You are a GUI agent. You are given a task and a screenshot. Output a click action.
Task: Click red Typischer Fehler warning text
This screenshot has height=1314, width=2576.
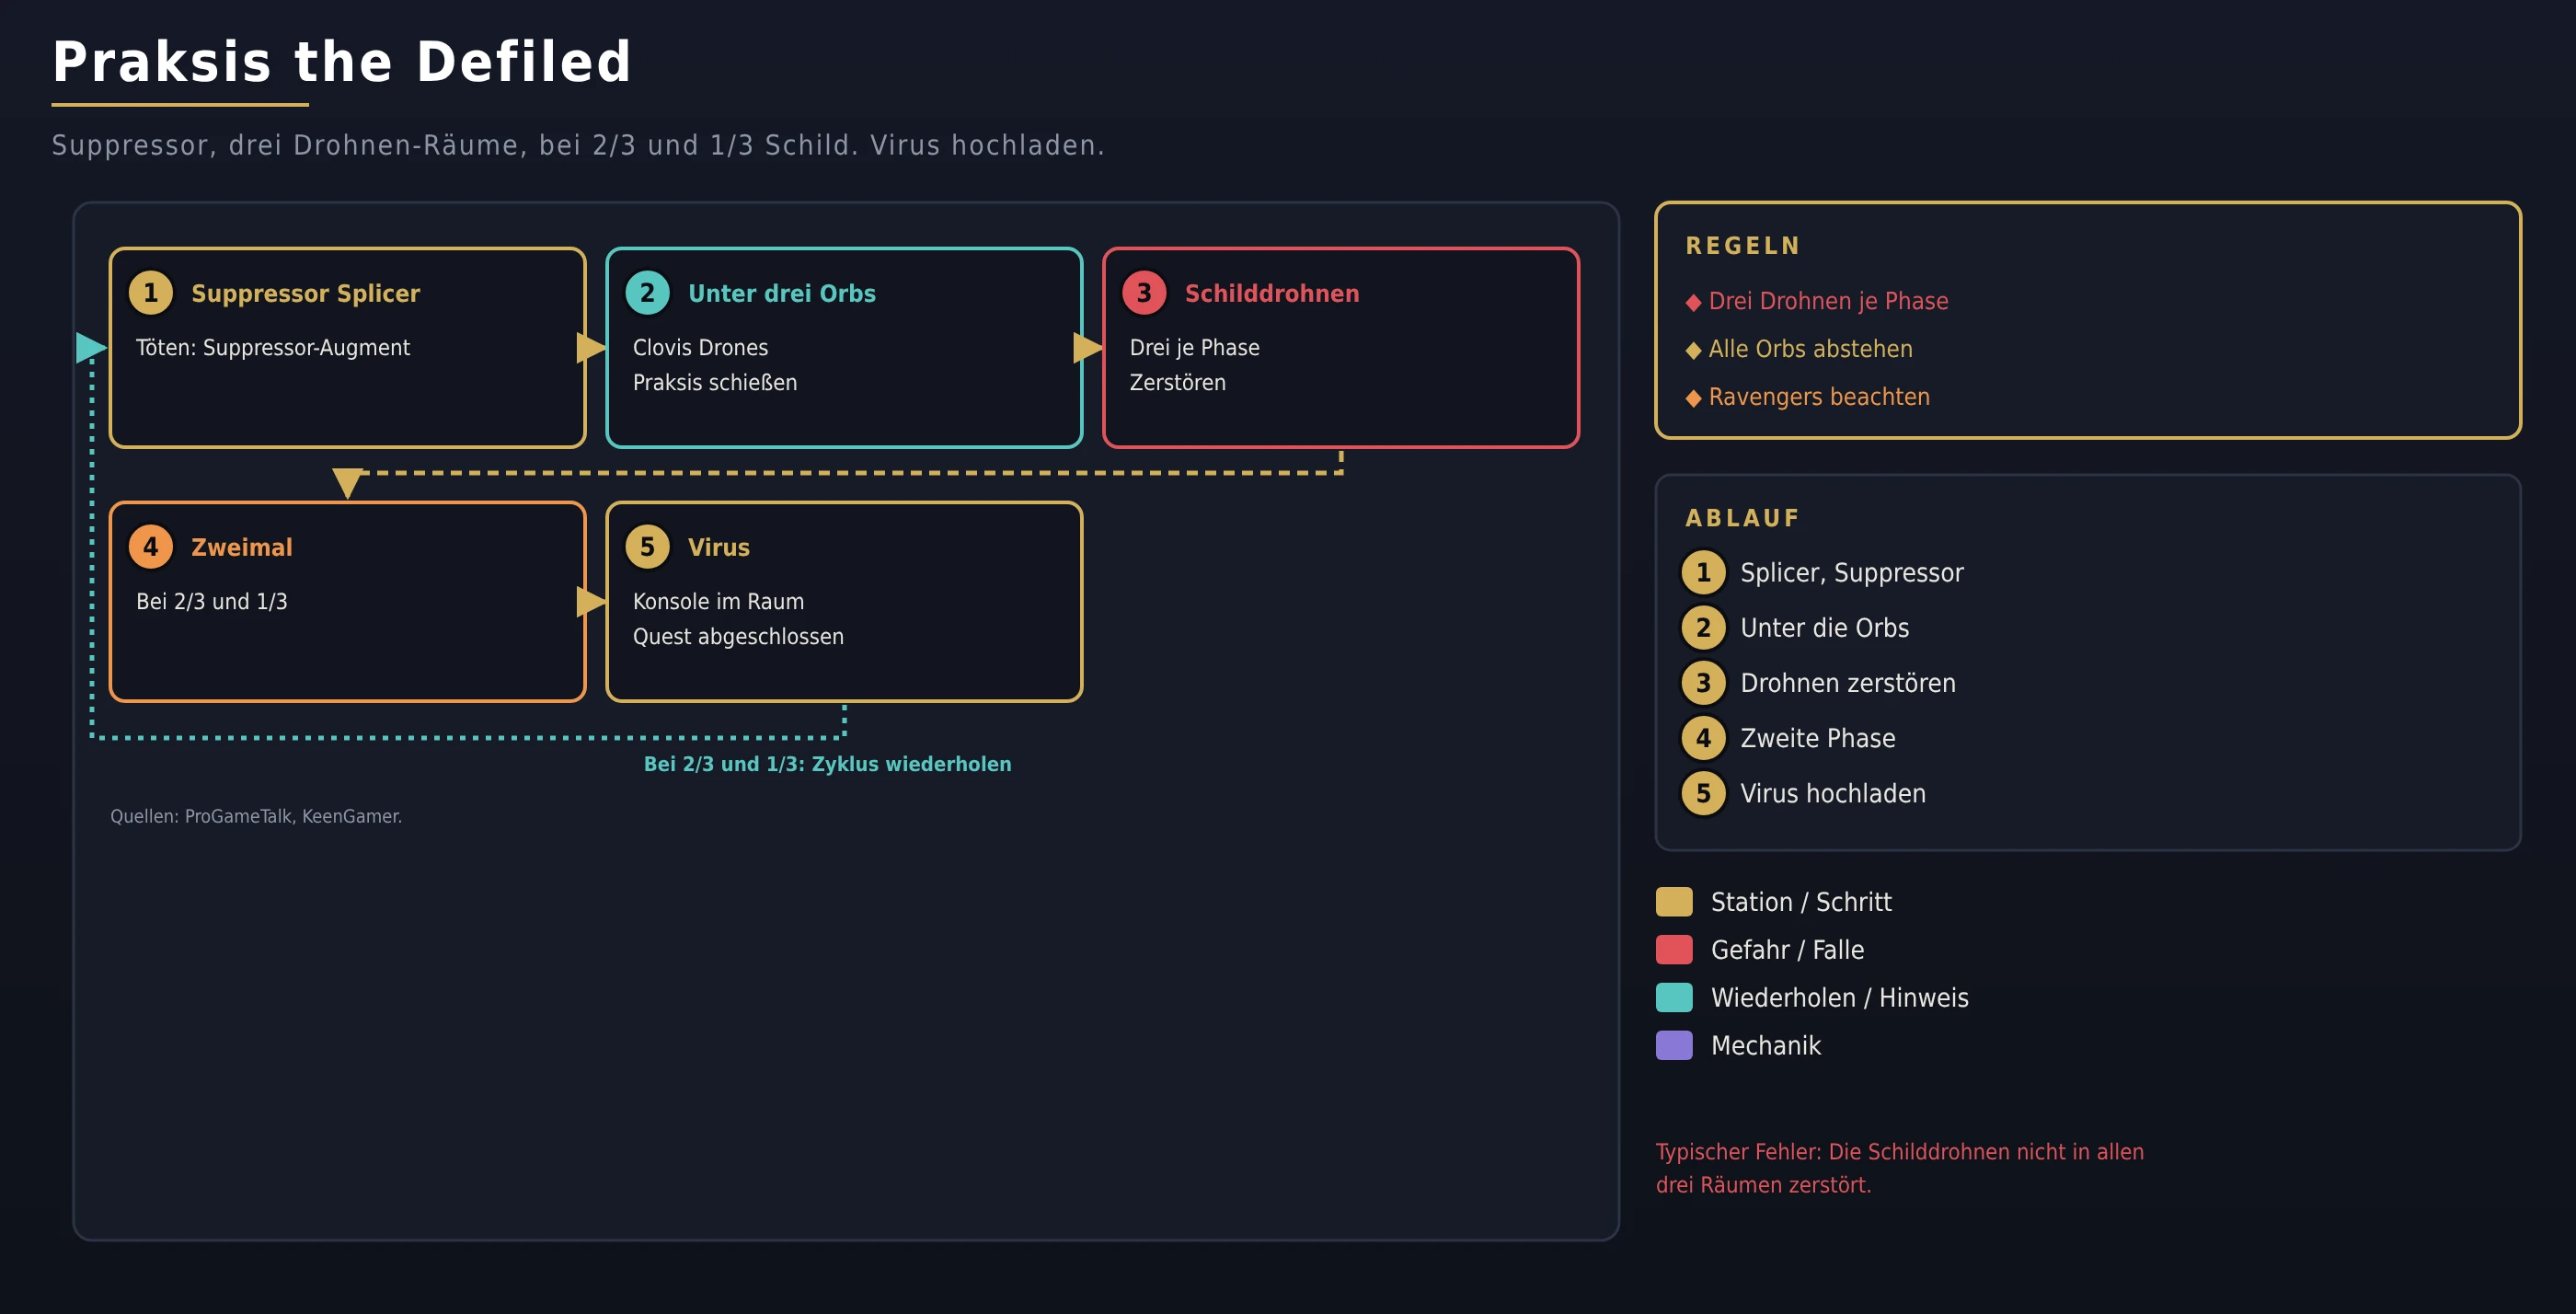coord(1899,1168)
